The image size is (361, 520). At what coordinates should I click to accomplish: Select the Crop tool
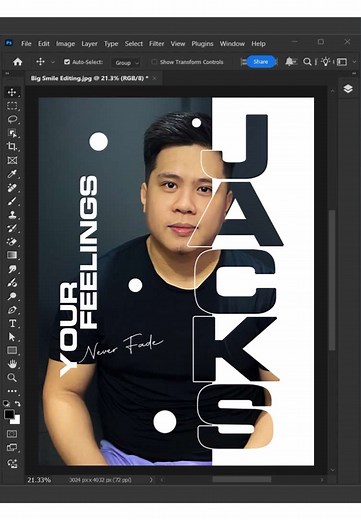pos(12,146)
